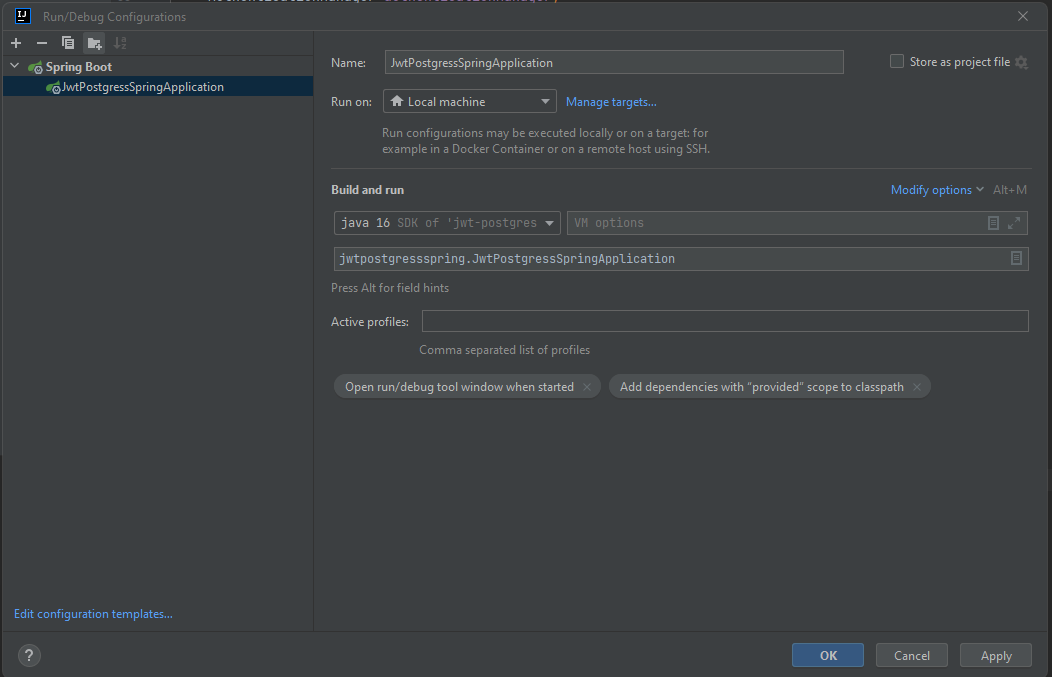Add a new run configuration
This screenshot has width=1052, height=677.
tap(15, 43)
